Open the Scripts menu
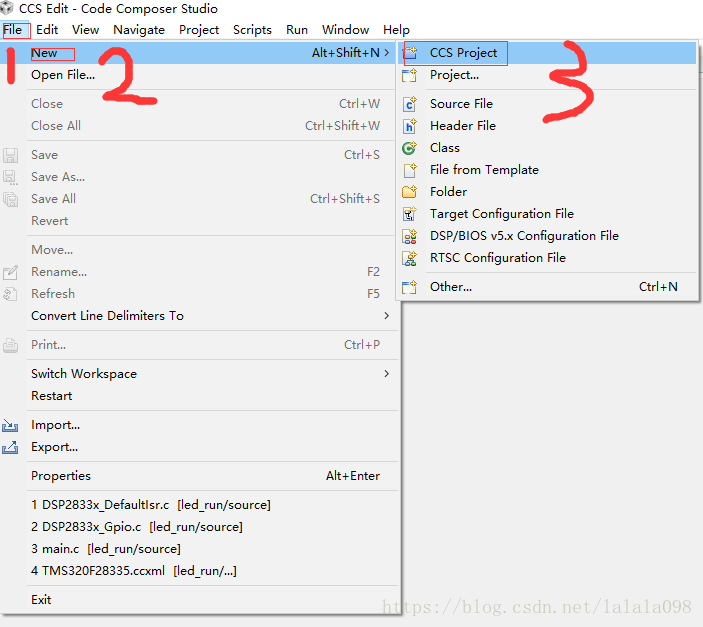This screenshot has width=703, height=627. tap(252, 30)
